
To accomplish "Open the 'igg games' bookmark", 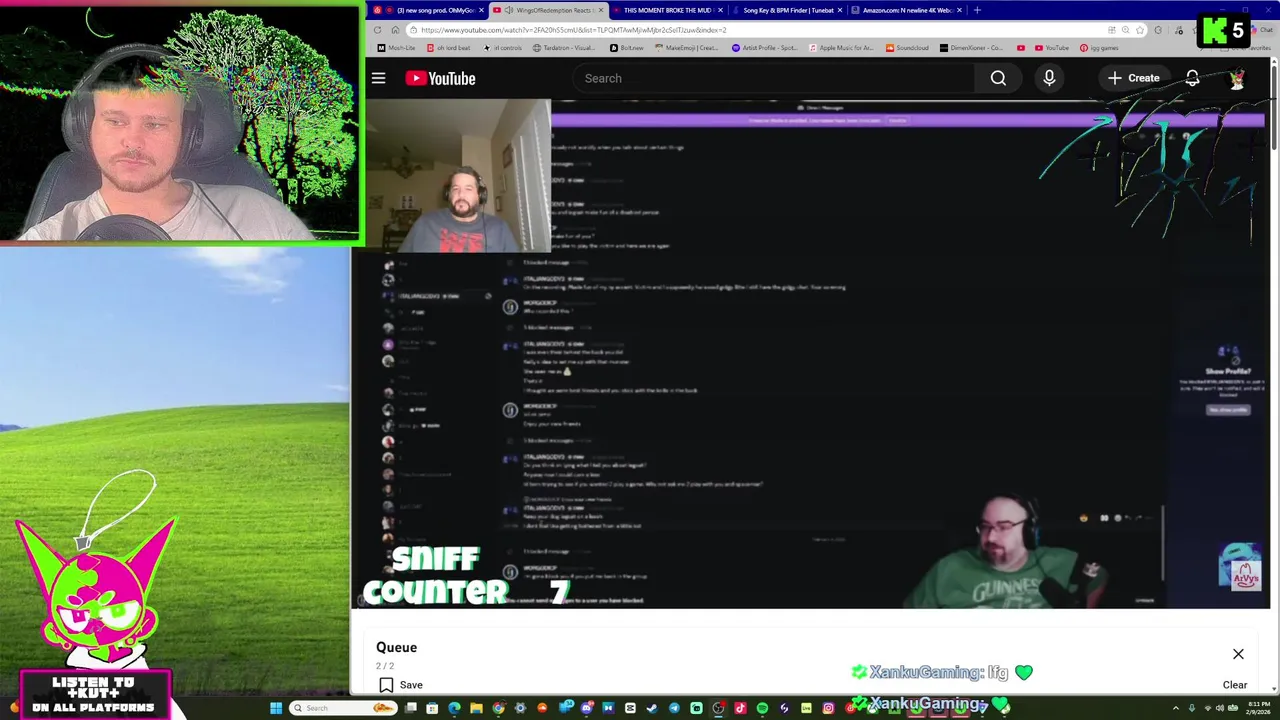I will click(x=1099, y=48).
